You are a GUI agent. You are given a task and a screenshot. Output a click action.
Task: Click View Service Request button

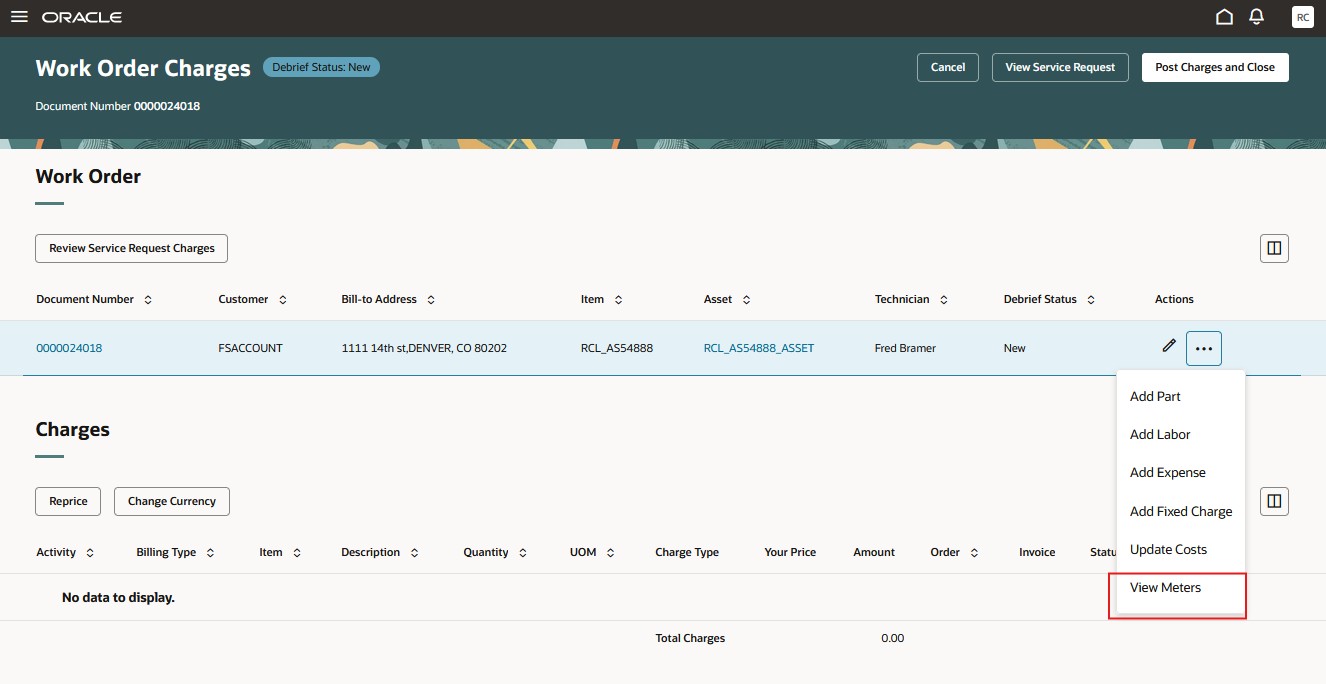click(1060, 67)
